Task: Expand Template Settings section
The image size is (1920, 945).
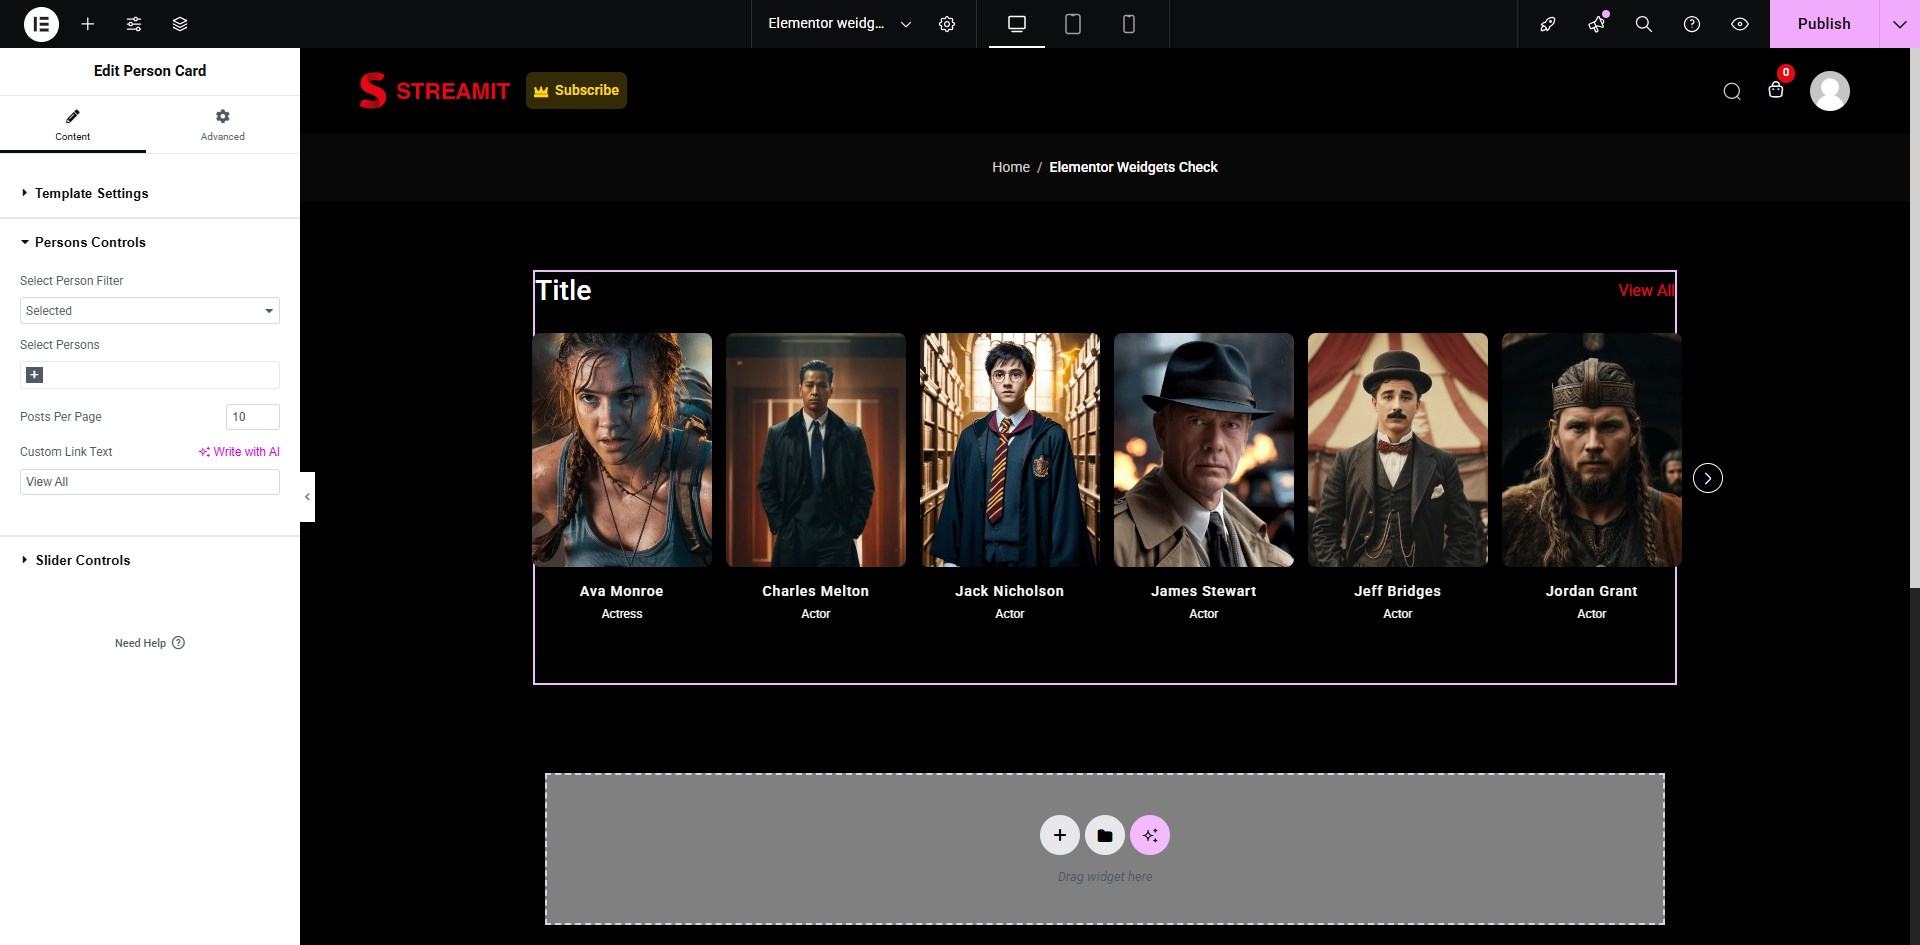Action: [150, 193]
